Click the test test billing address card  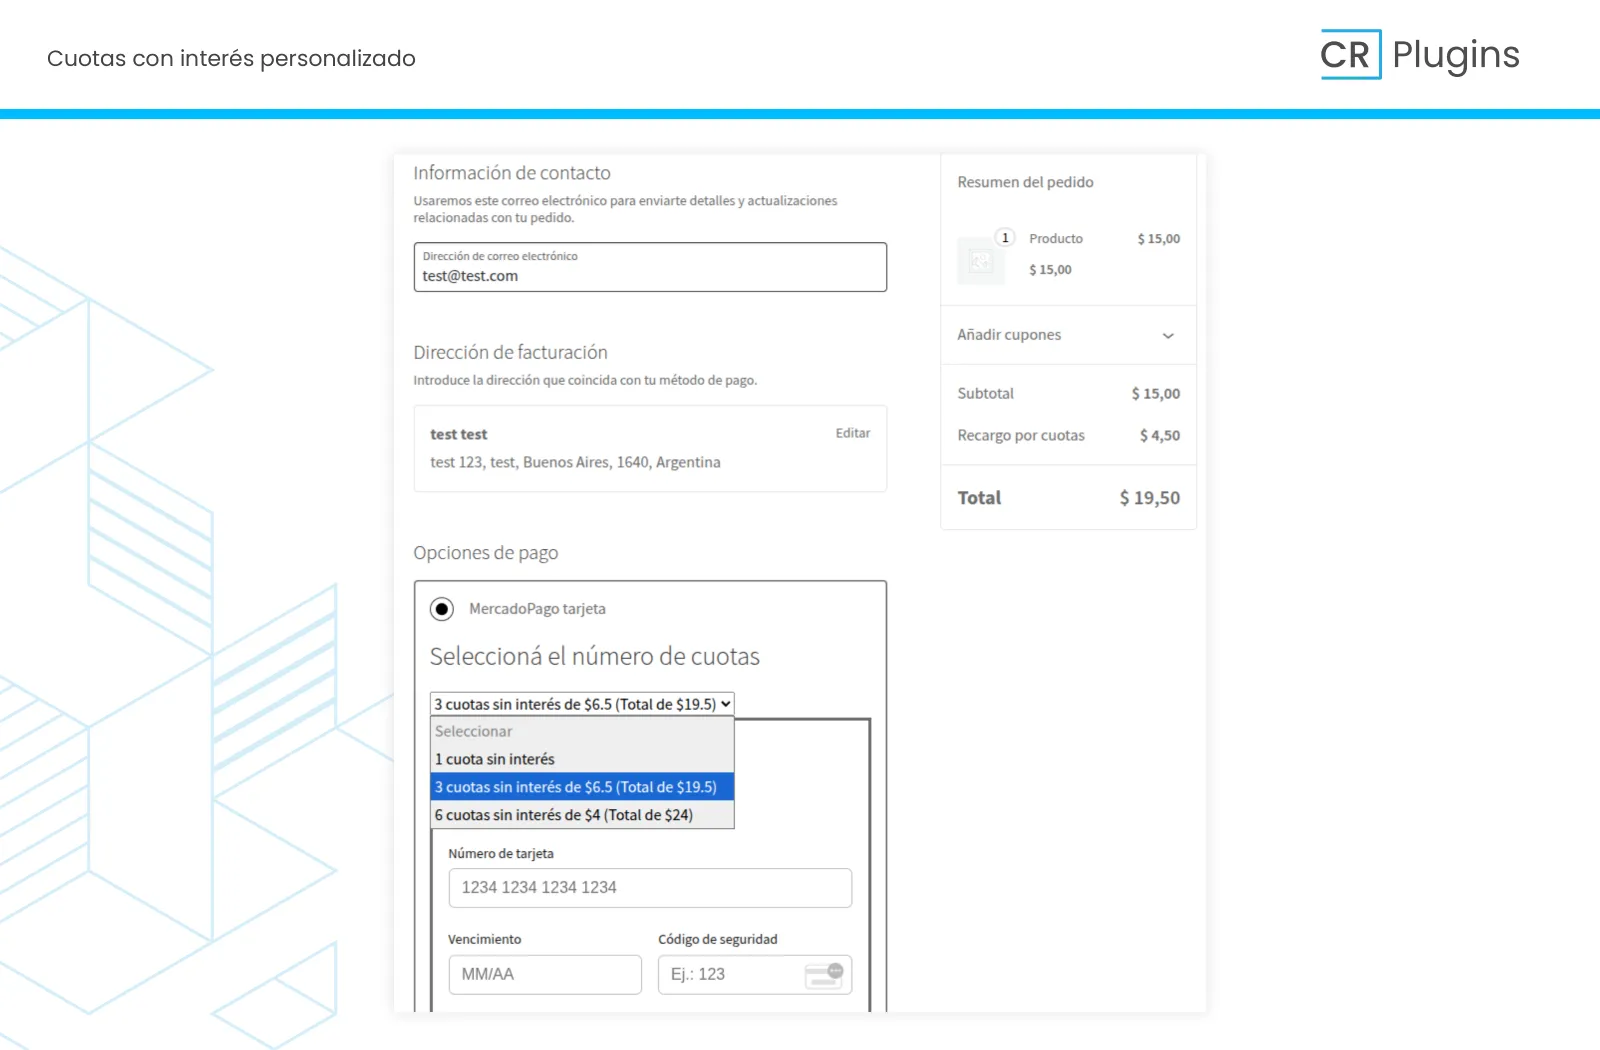650,449
